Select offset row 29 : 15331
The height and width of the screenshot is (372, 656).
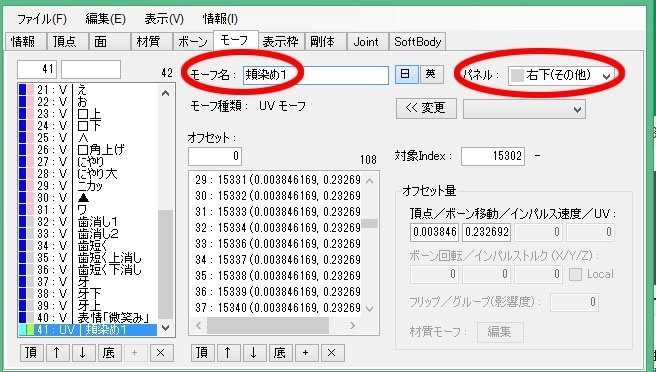pyautogui.click(x=276, y=180)
